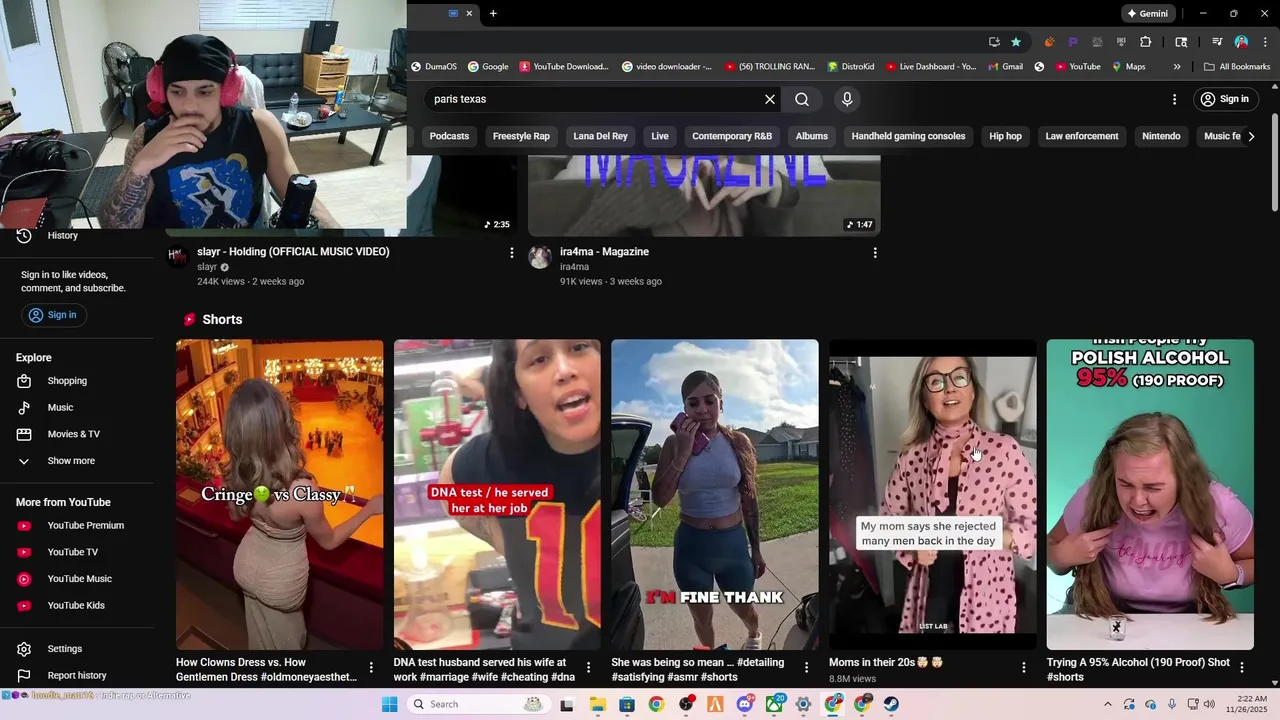Open options for How Clowns Dress short
Image resolution: width=1280 pixels, height=720 pixels.
[x=371, y=667]
